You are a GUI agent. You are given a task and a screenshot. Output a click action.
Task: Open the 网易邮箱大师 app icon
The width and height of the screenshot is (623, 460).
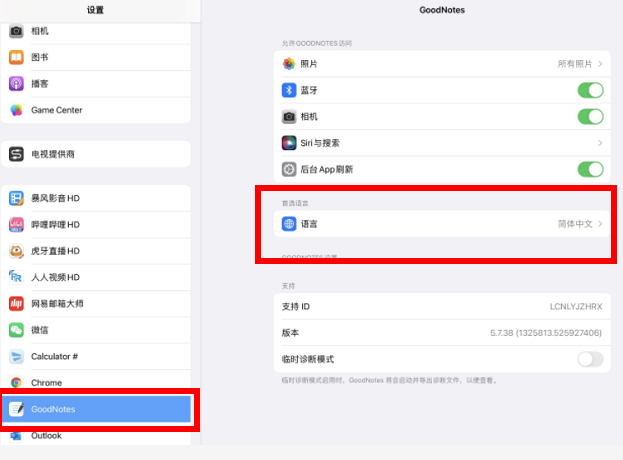coord(16,303)
